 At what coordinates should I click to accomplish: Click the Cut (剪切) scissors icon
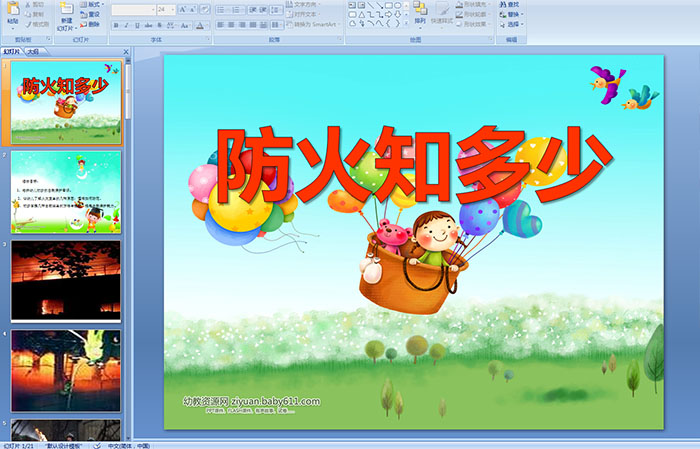[x=29, y=5]
